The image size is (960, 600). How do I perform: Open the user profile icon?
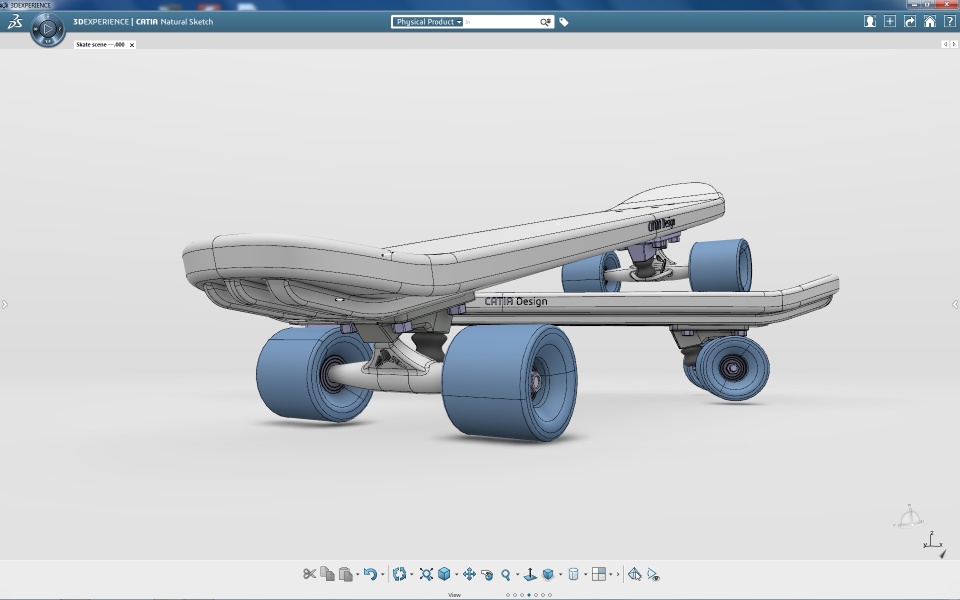[x=869, y=21]
